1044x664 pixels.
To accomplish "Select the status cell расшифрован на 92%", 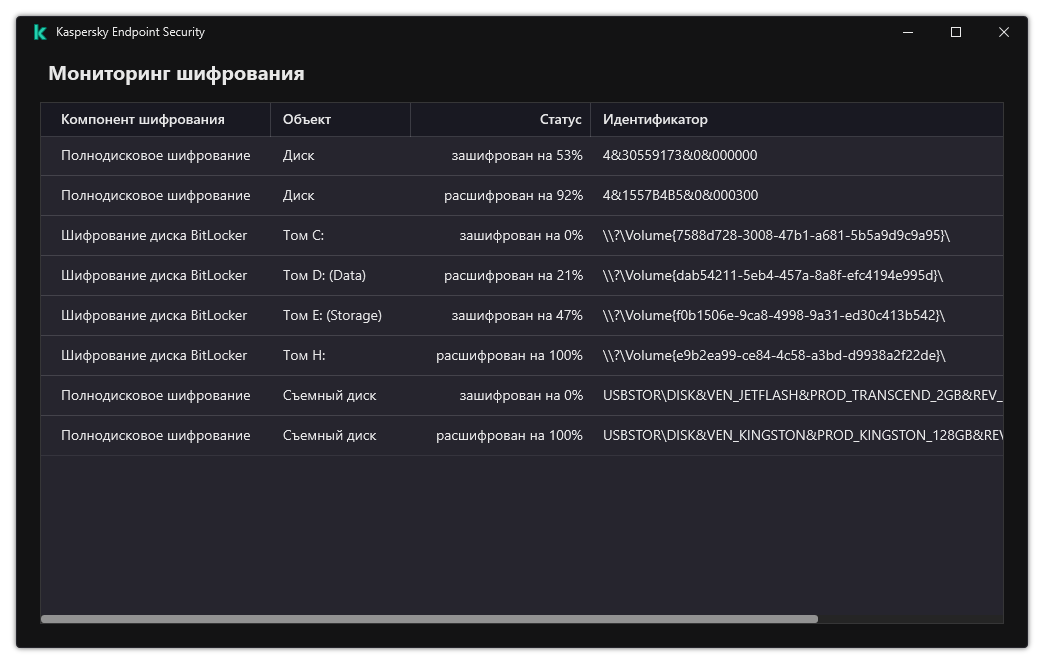I will pos(513,195).
